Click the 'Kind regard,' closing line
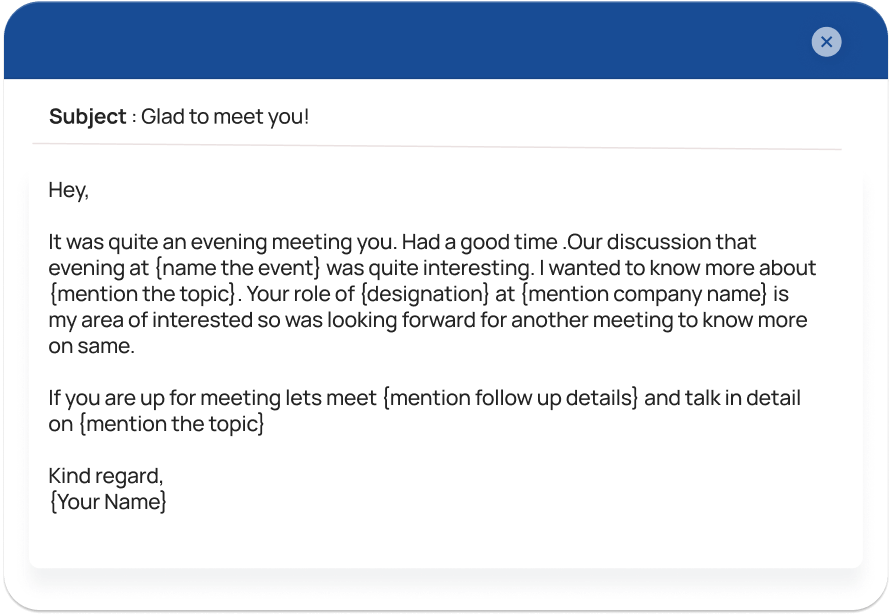 tap(106, 476)
